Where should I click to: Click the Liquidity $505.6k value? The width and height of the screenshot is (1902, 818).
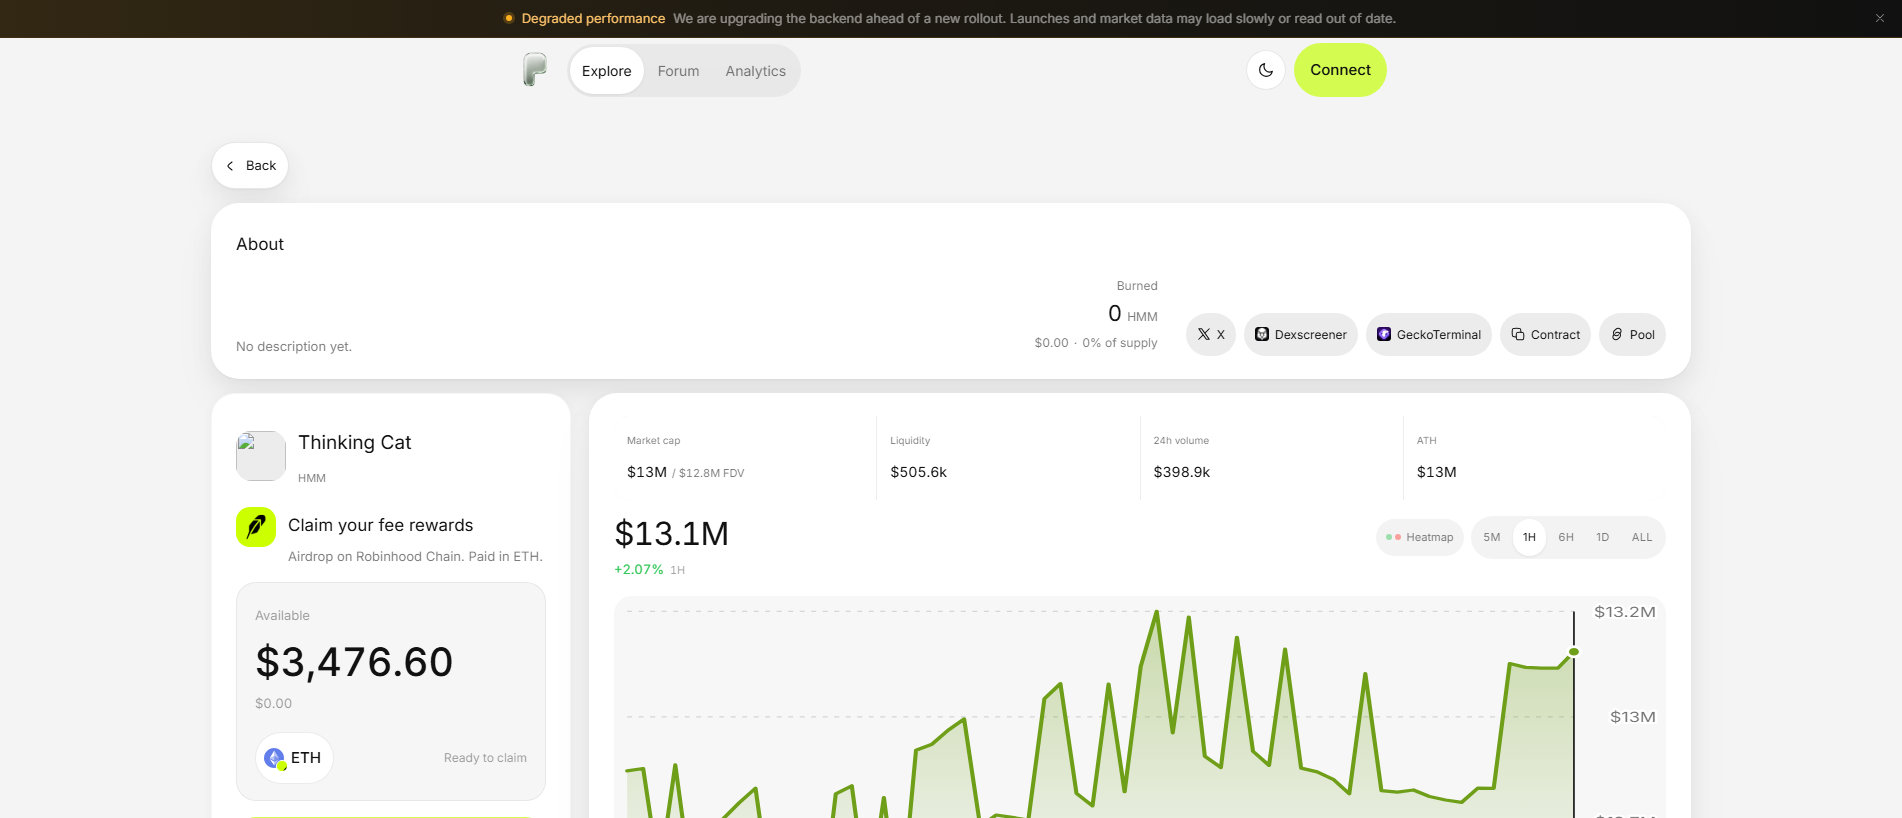click(x=918, y=472)
